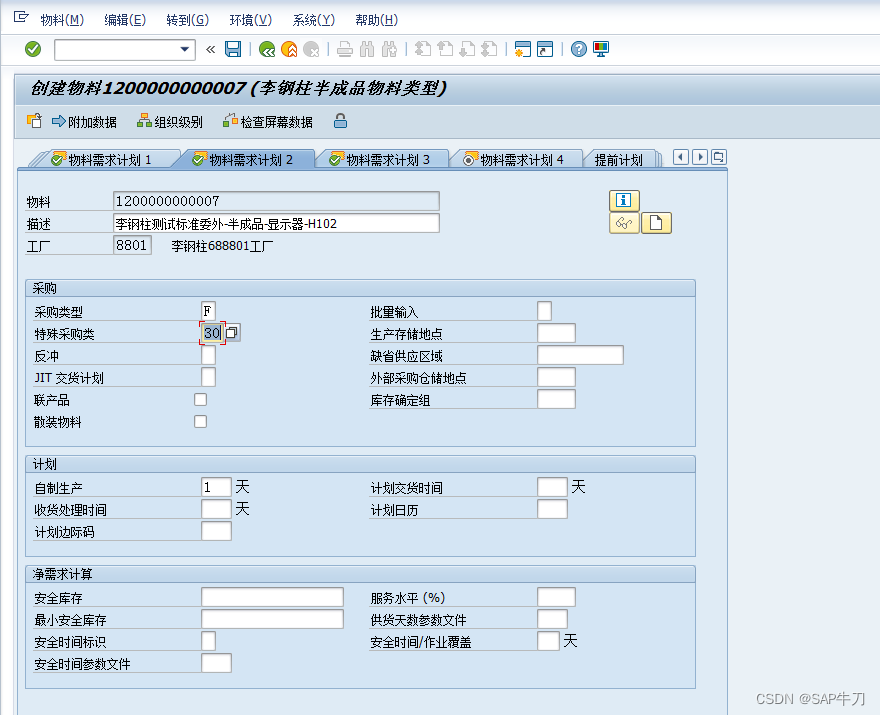Save the material with the floppy disk icon
This screenshot has height=715, width=880.
(x=233, y=49)
